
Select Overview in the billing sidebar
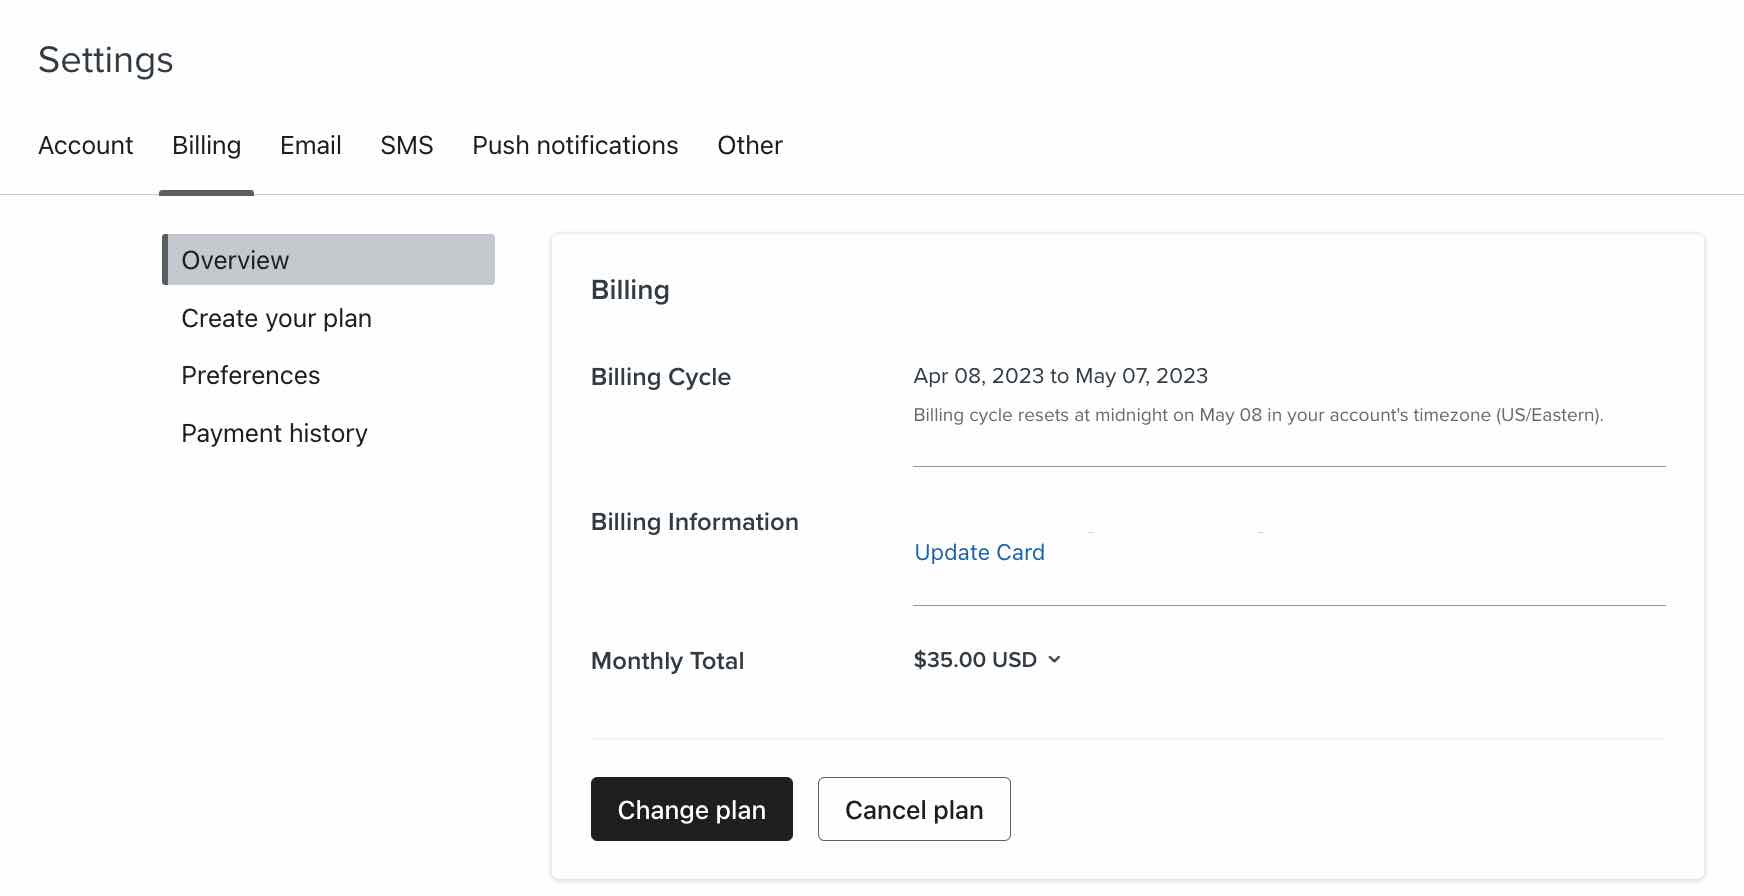[328, 260]
